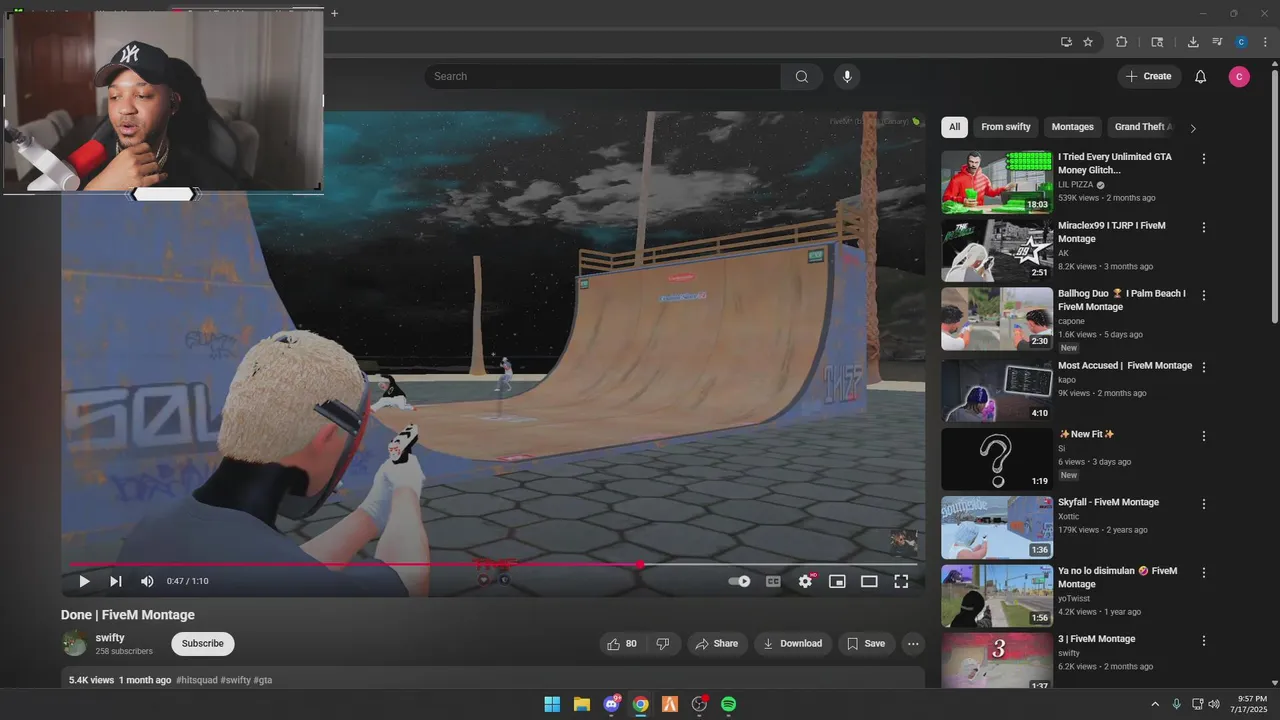Viewport: 1280px width, 720px height.
Task: Open Chrome media controls icon
Action: 1217,42
